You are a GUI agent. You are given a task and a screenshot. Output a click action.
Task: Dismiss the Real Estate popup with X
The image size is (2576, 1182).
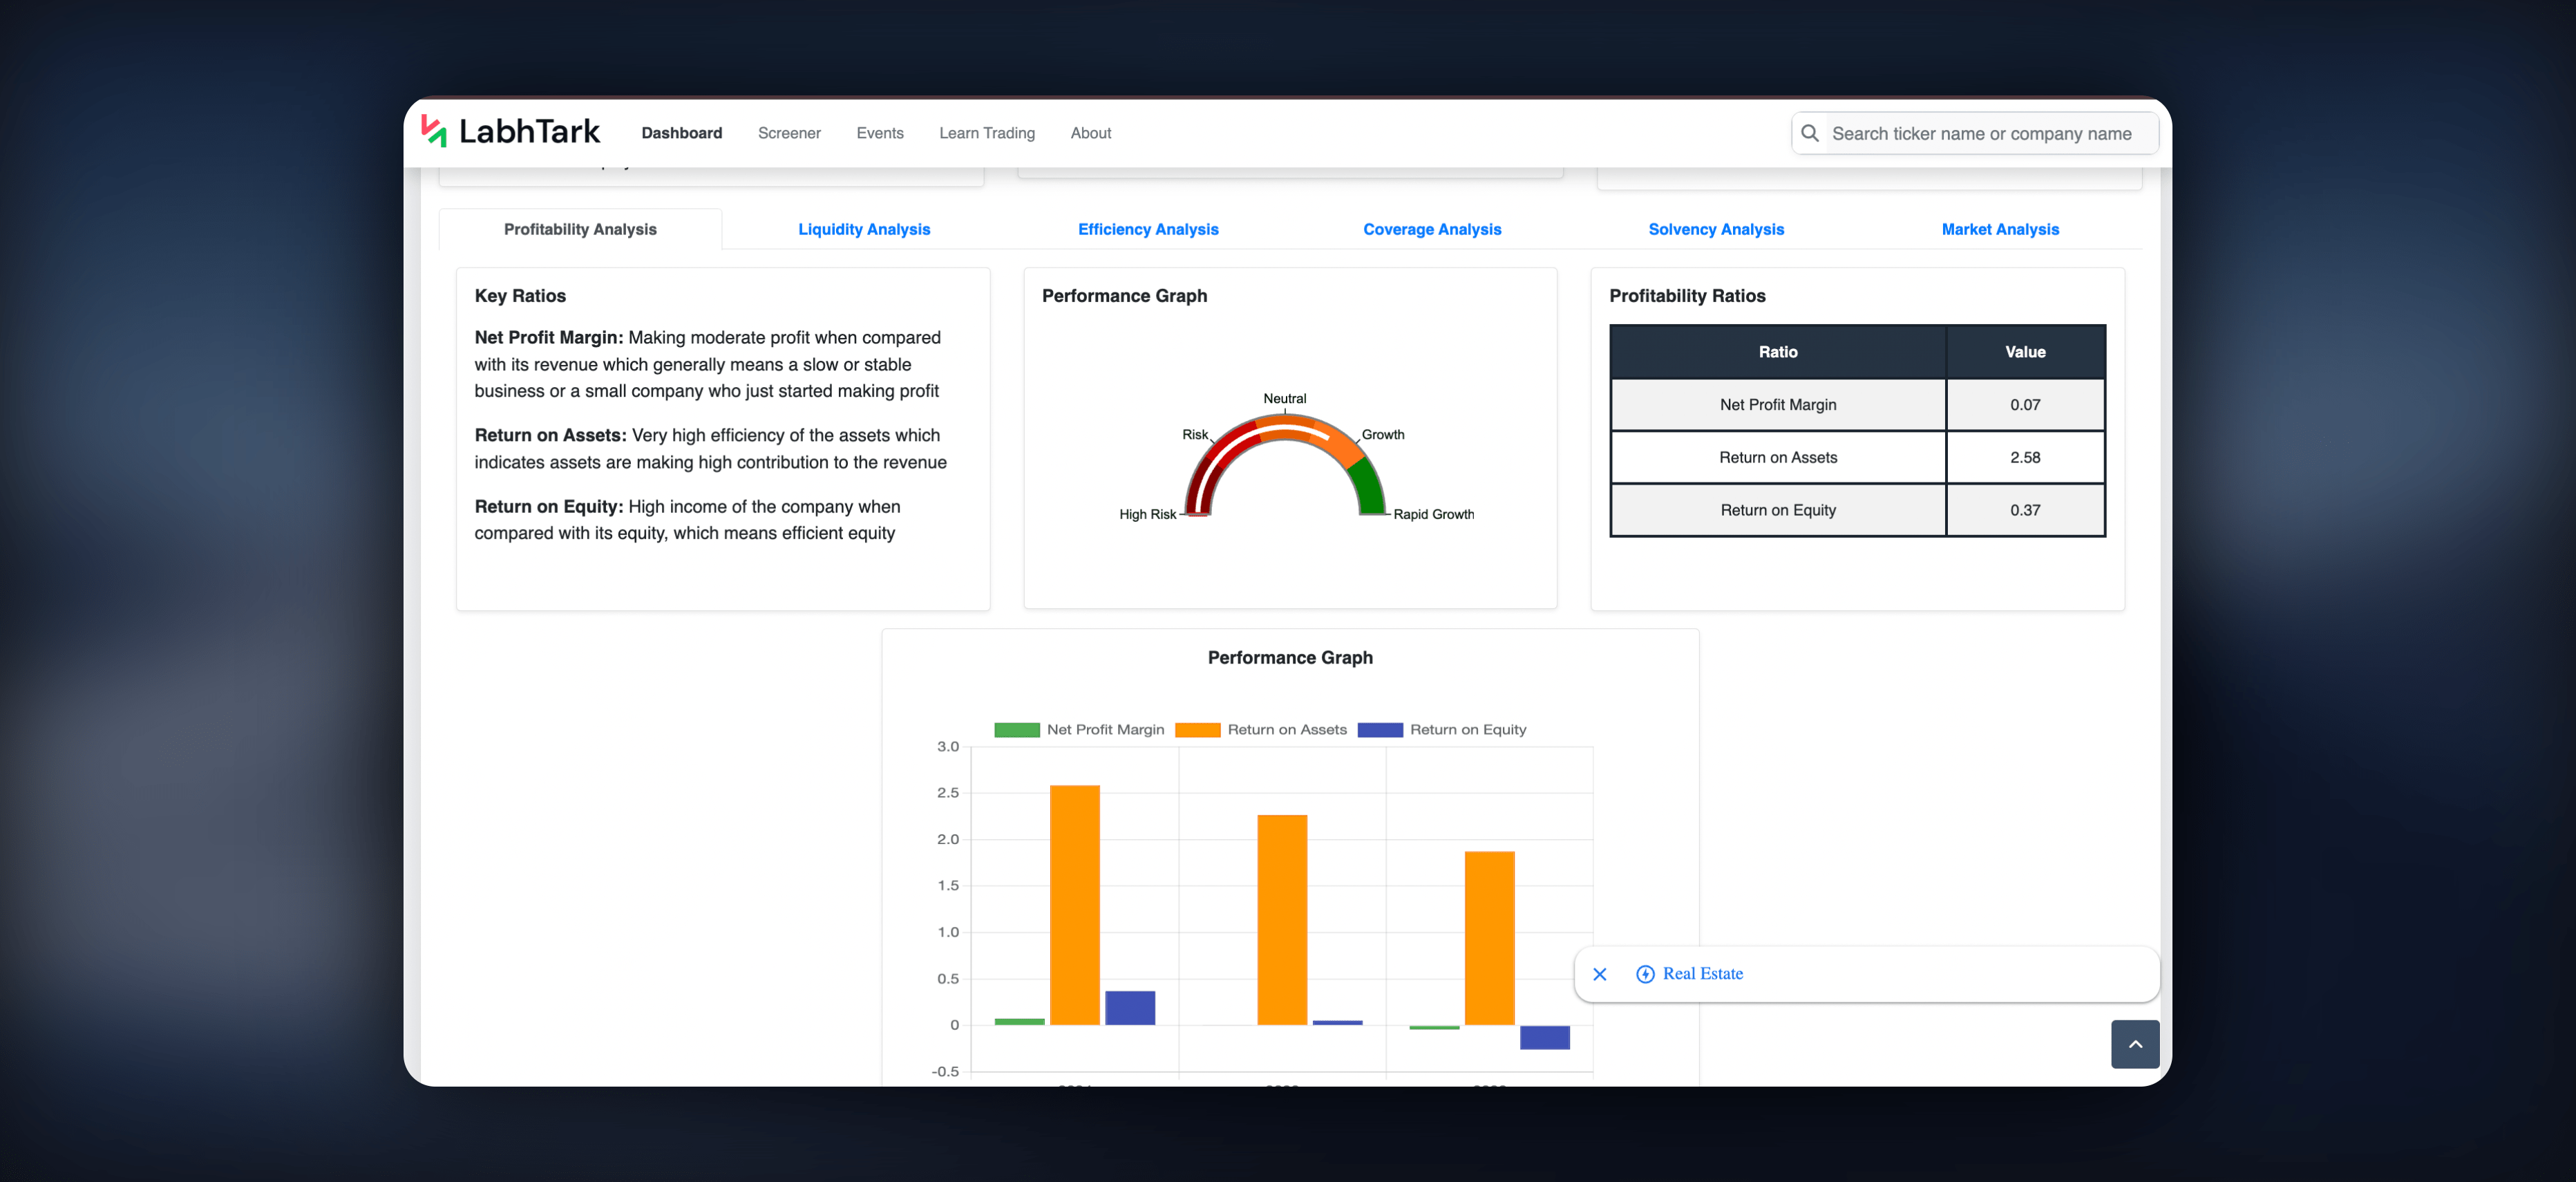[1599, 974]
